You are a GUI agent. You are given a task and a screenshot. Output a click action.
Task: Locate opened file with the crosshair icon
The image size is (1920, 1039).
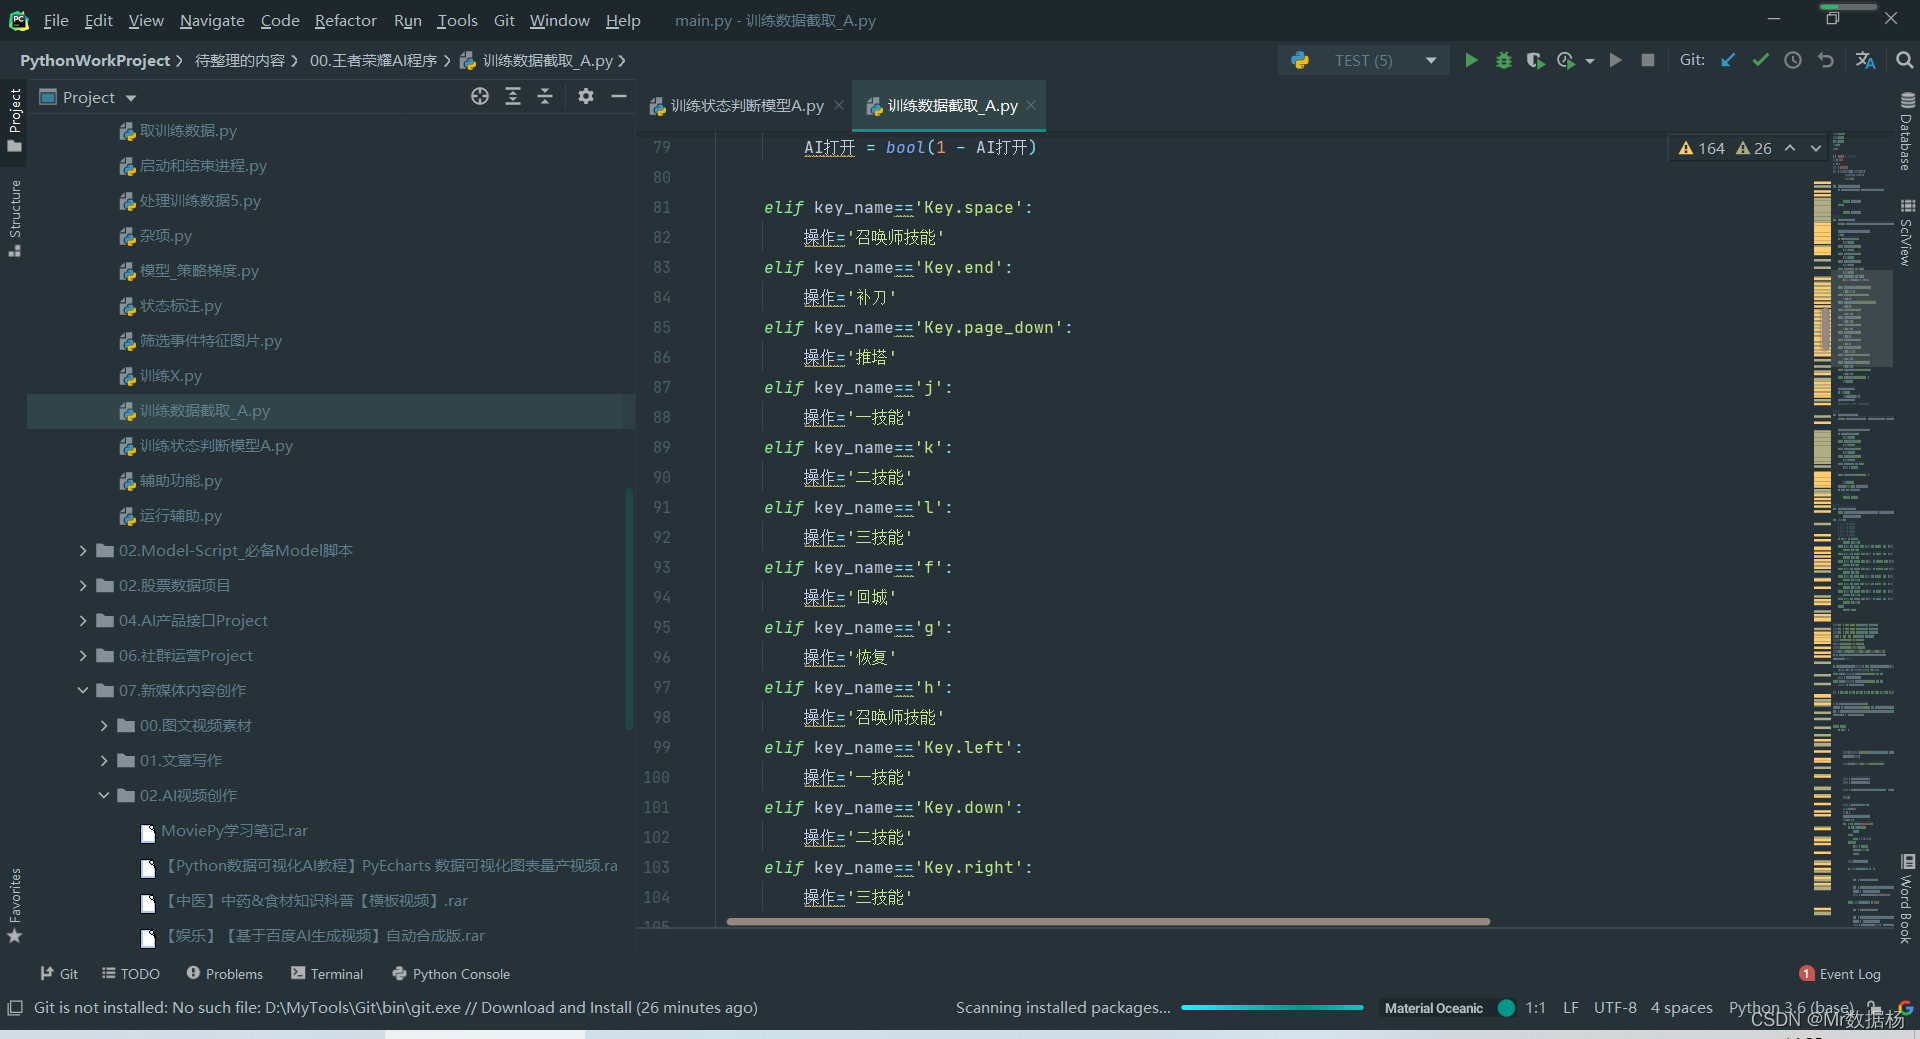tap(480, 96)
